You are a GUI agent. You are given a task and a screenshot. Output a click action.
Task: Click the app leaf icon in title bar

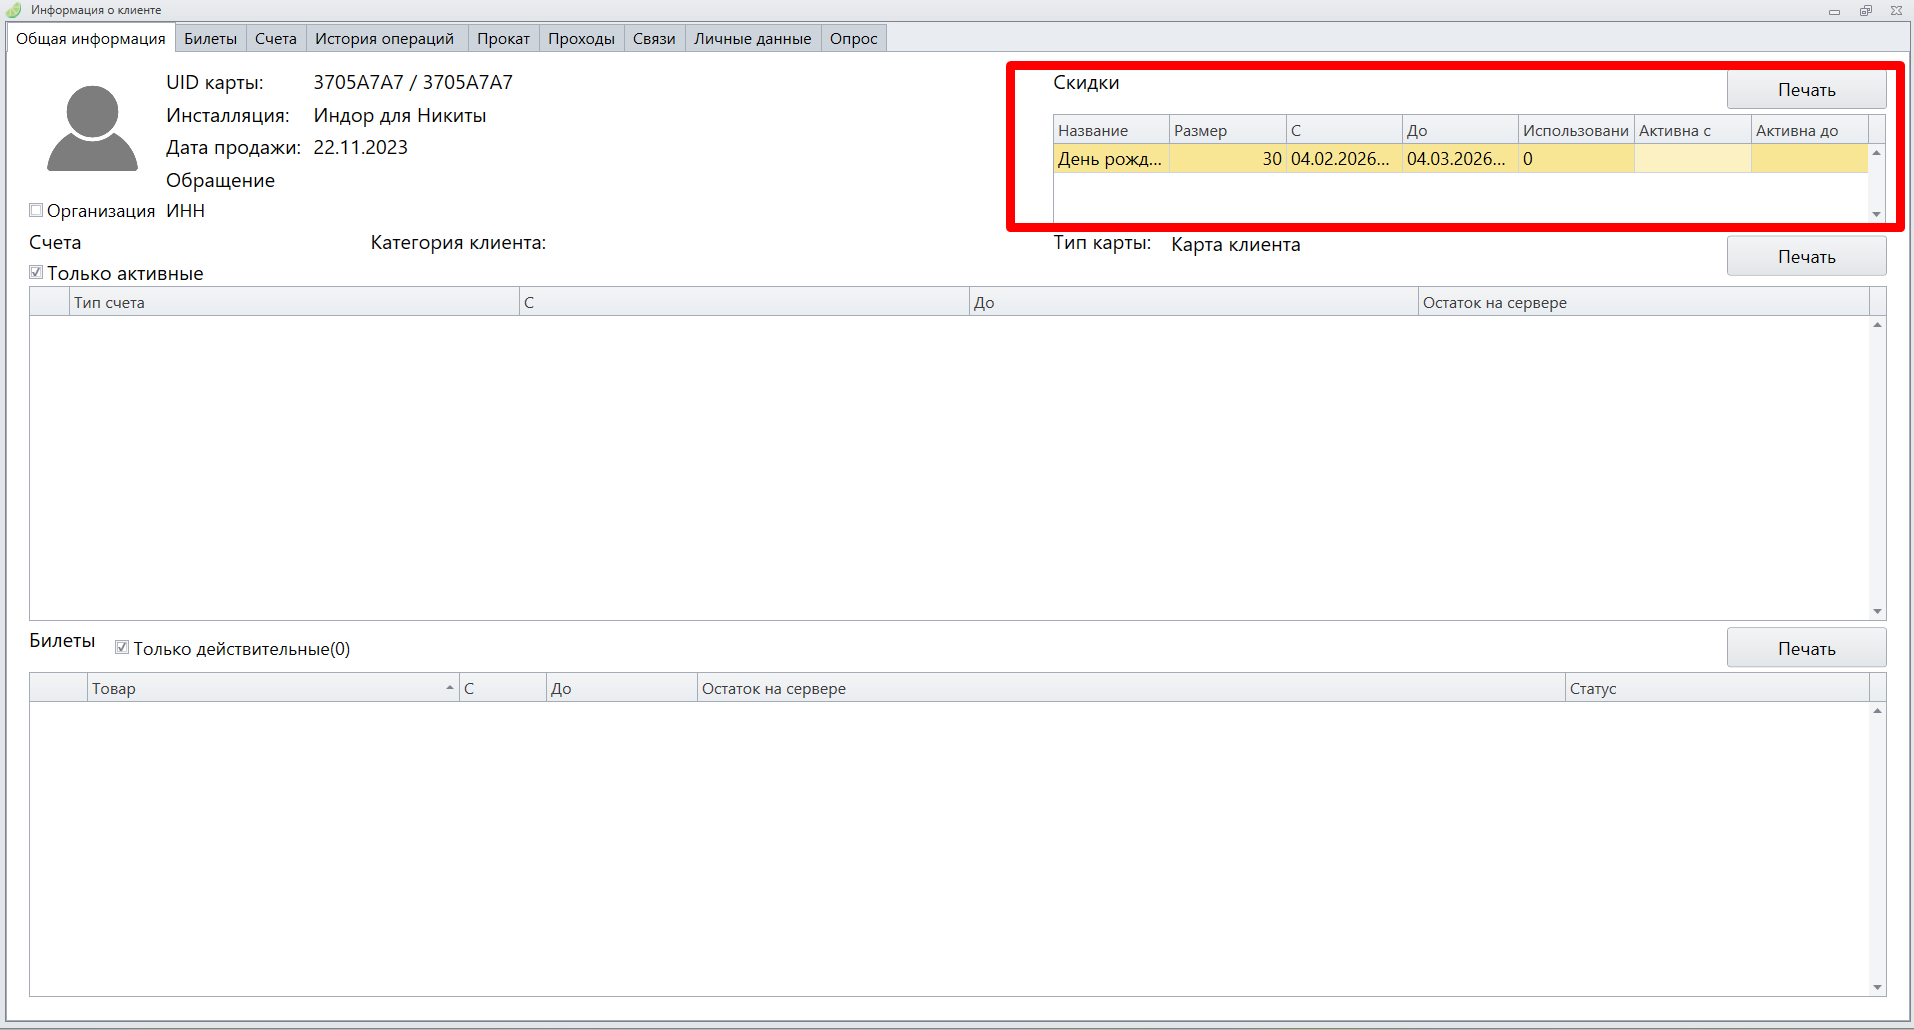tap(14, 10)
